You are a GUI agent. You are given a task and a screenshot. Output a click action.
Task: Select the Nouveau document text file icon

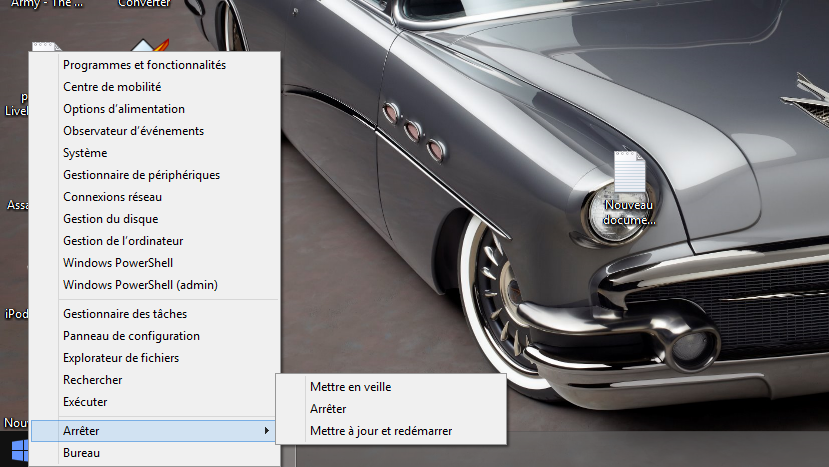(629, 173)
